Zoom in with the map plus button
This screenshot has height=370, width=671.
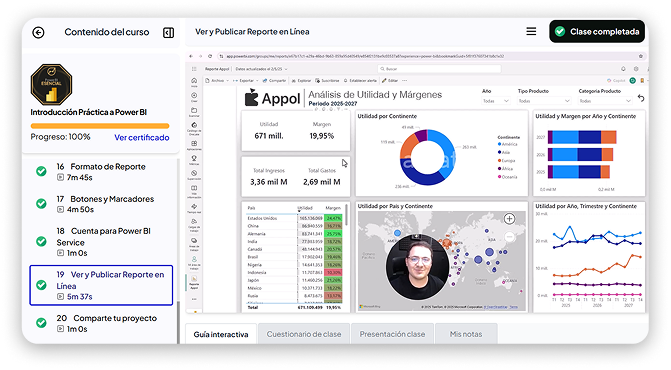(x=509, y=219)
